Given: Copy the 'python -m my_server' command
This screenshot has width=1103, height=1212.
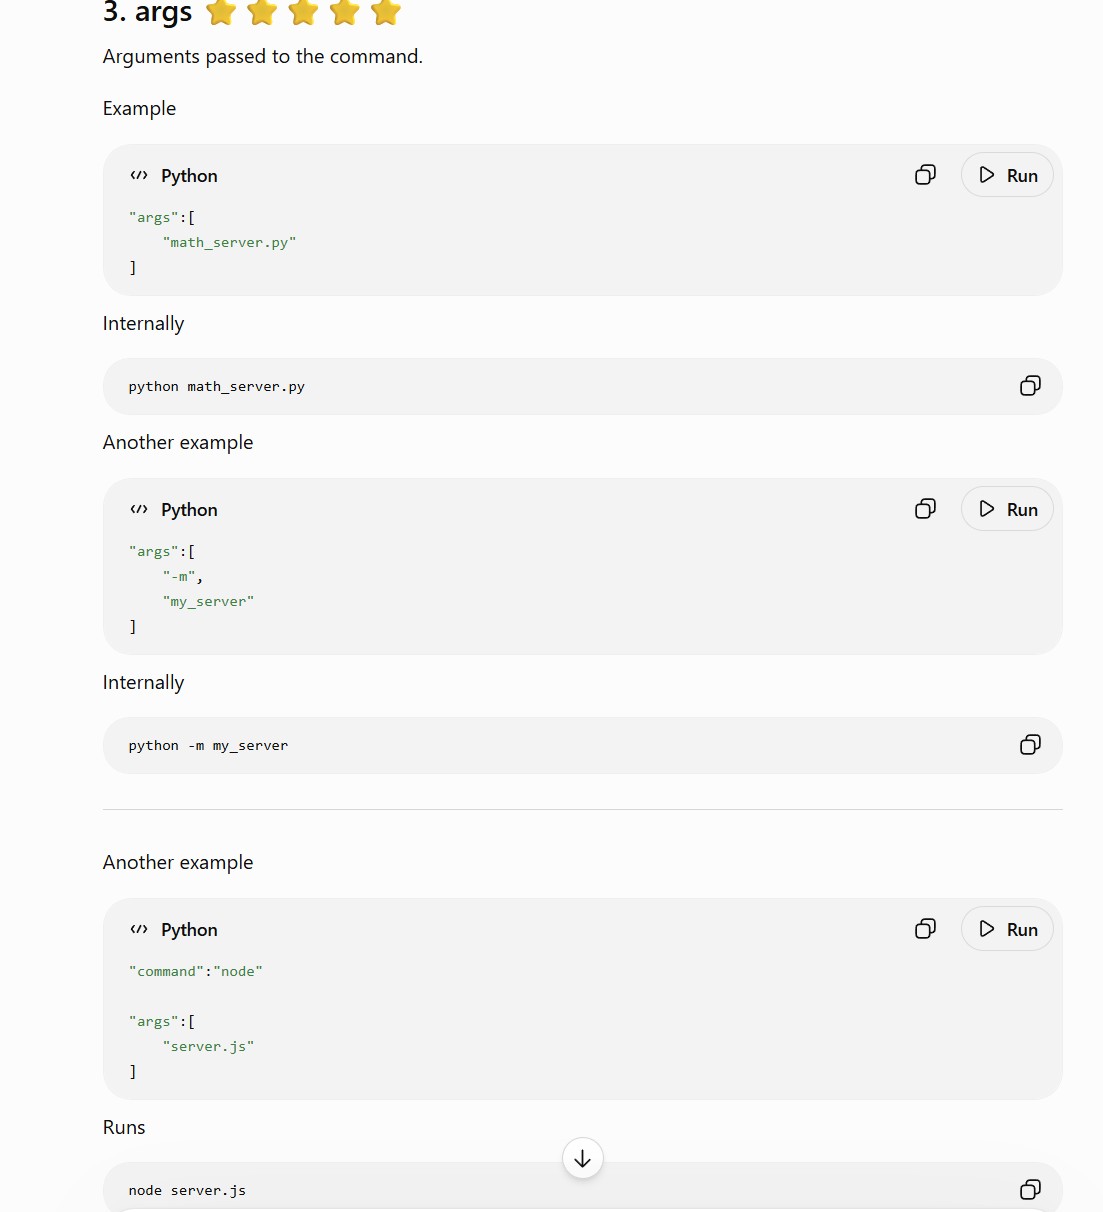Looking at the screenshot, I should point(1030,745).
